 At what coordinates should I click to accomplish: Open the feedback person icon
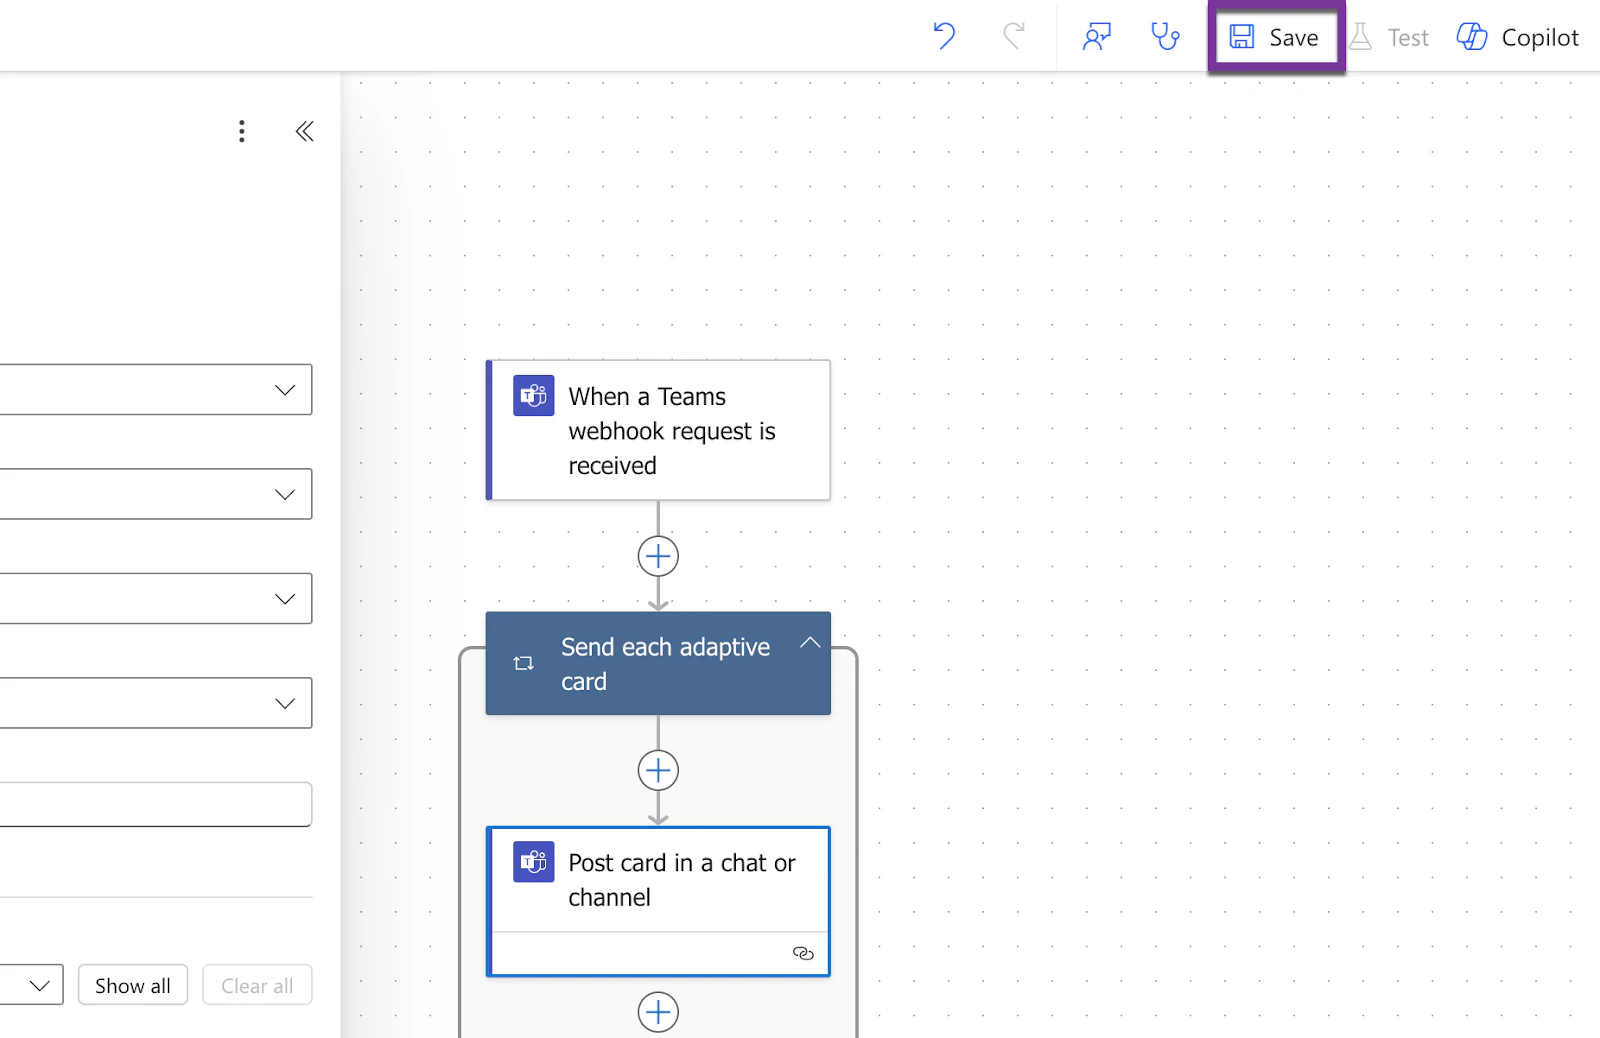pyautogui.click(x=1097, y=37)
